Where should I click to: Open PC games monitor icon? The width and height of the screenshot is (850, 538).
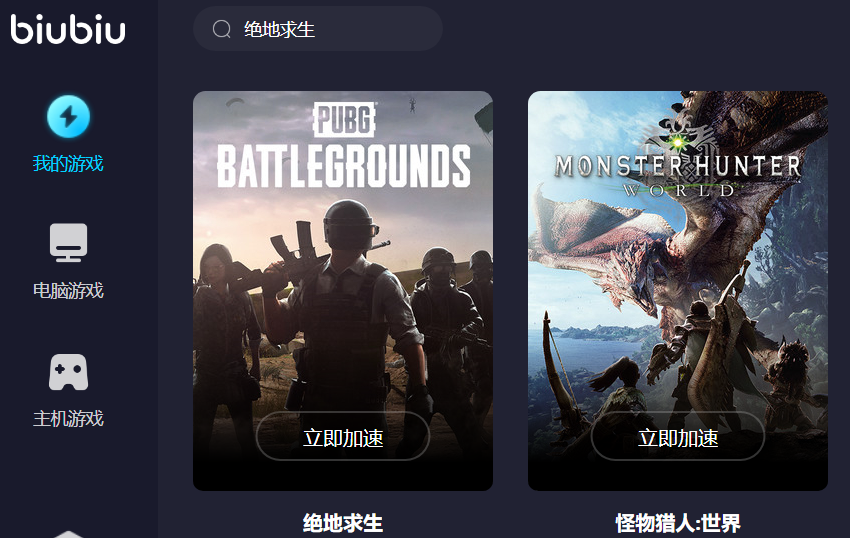click(x=68, y=242)
